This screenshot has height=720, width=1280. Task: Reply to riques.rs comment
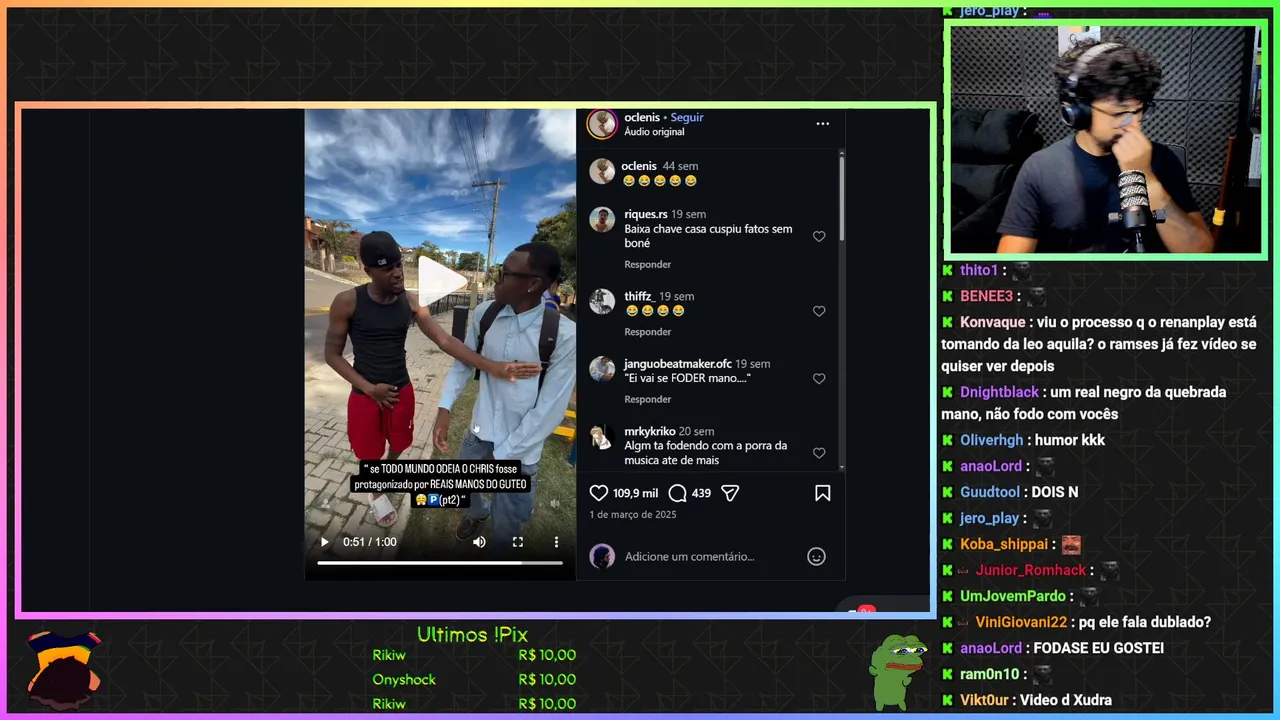pos(648,265)
